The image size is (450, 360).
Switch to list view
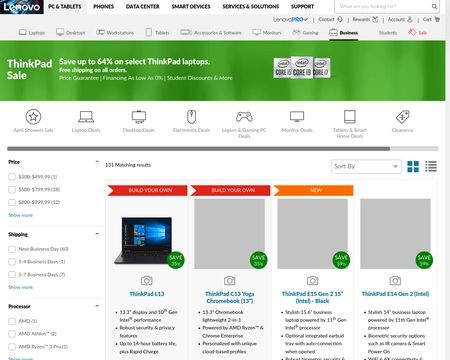click(431, 166)
